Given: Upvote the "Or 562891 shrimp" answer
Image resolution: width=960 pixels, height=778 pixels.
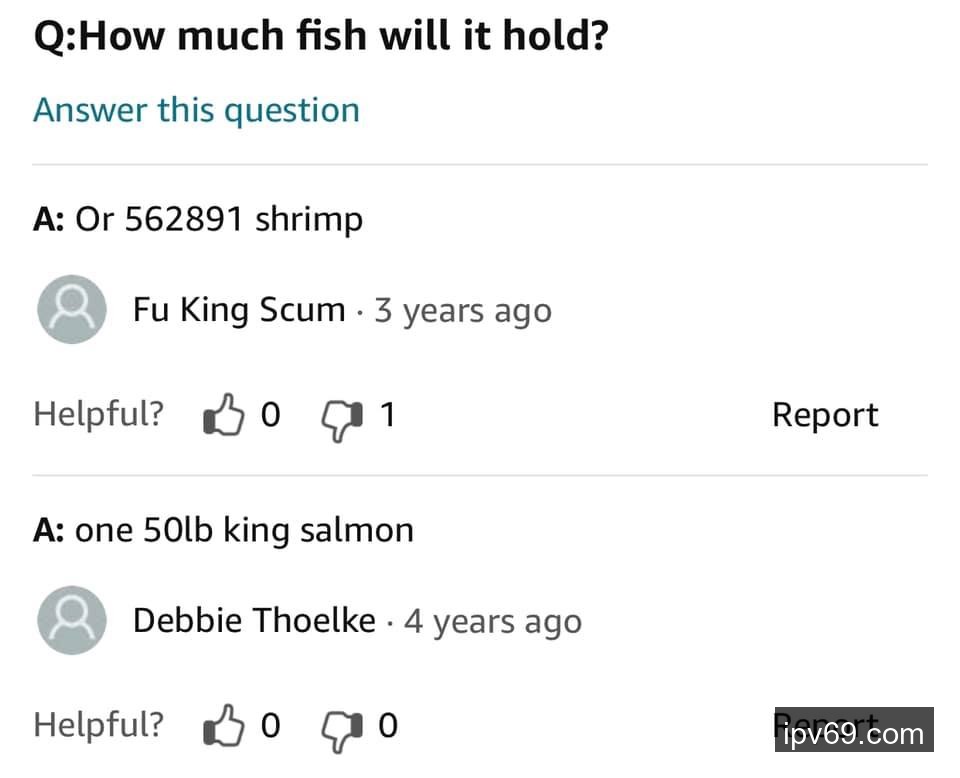Looking at the screenshot, I should (223, 415).
